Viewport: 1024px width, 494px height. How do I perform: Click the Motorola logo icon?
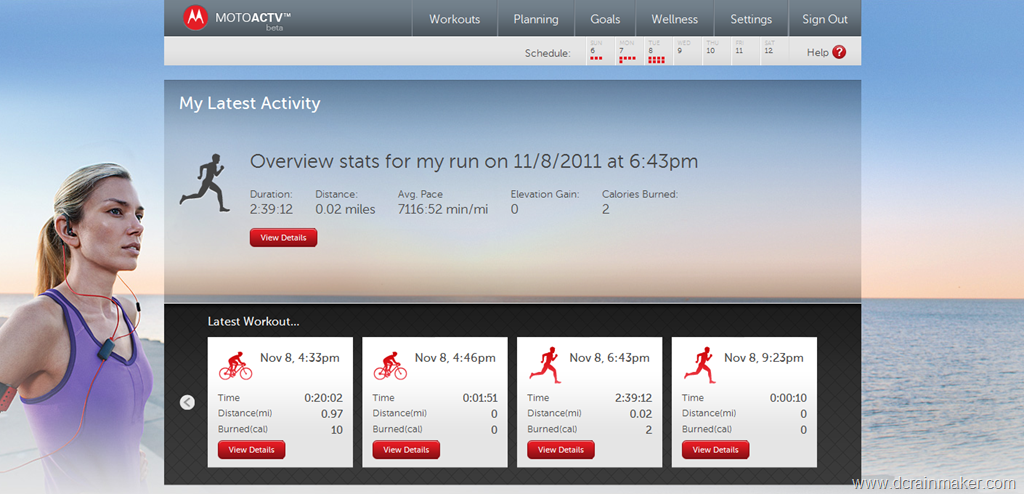pyautogui.click(x=195, y=18)
